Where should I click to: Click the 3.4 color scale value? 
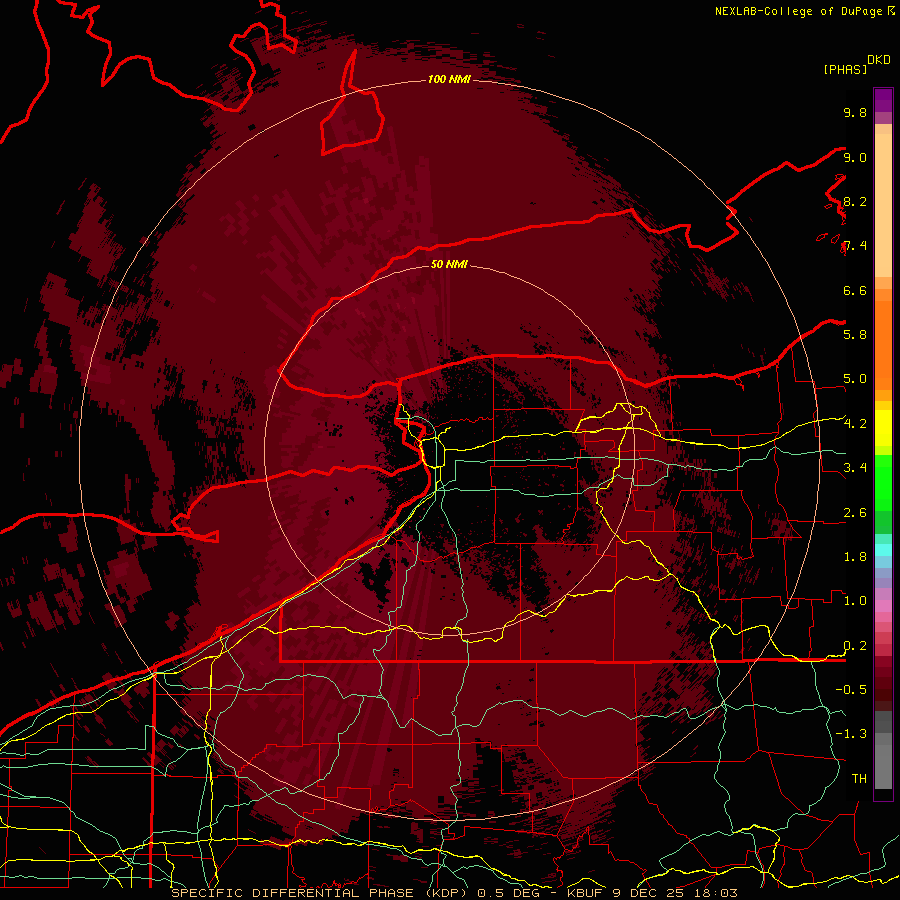[x=855, y=467]
